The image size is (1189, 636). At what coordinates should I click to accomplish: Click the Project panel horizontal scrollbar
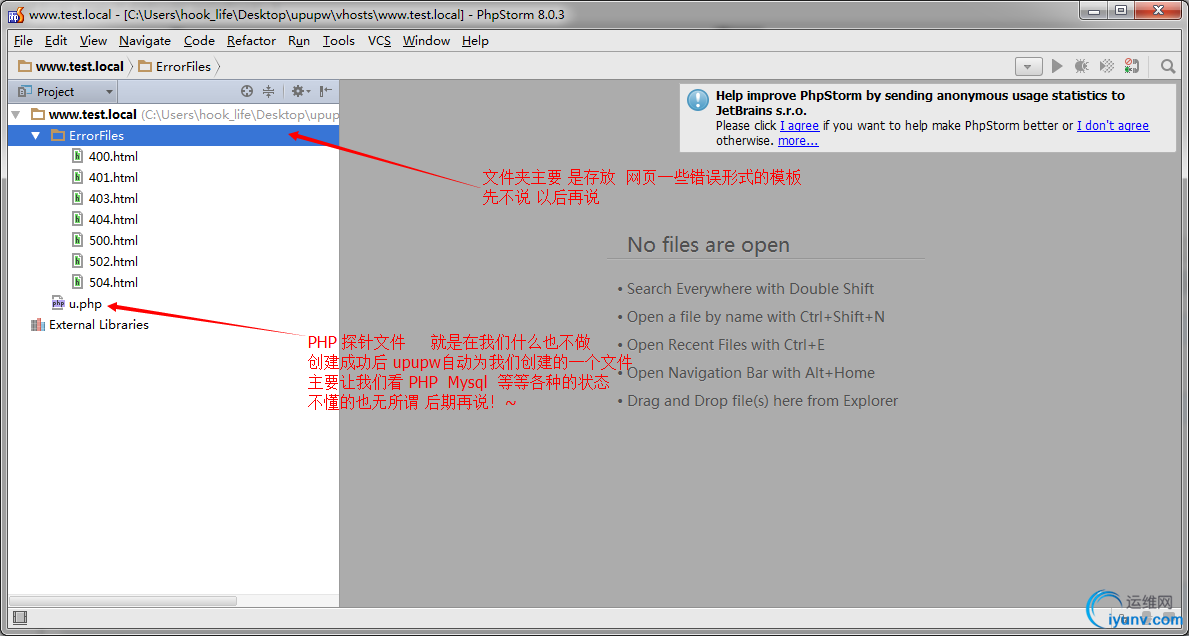coord(123,600)
